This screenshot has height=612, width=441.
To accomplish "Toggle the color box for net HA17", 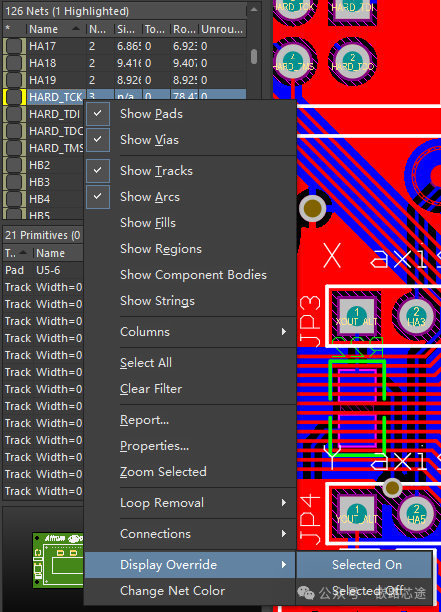I will click(14, 46).
